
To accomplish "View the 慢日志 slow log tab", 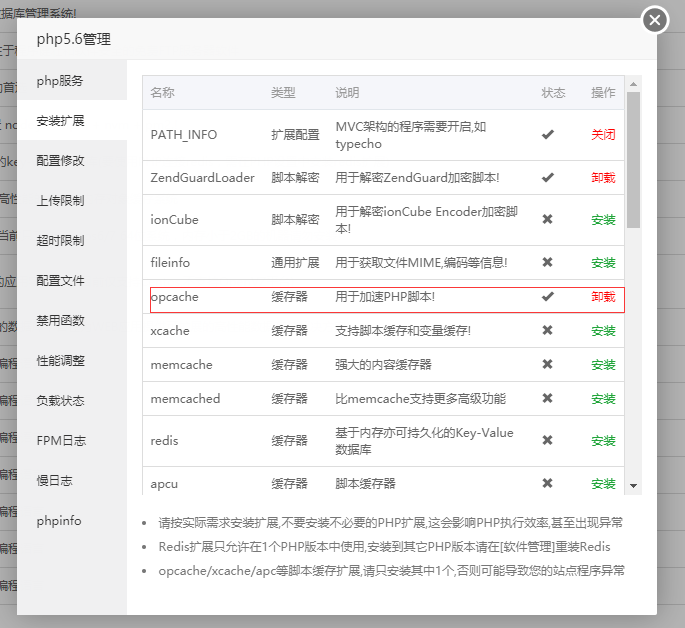I will click(x=54, y=480).
